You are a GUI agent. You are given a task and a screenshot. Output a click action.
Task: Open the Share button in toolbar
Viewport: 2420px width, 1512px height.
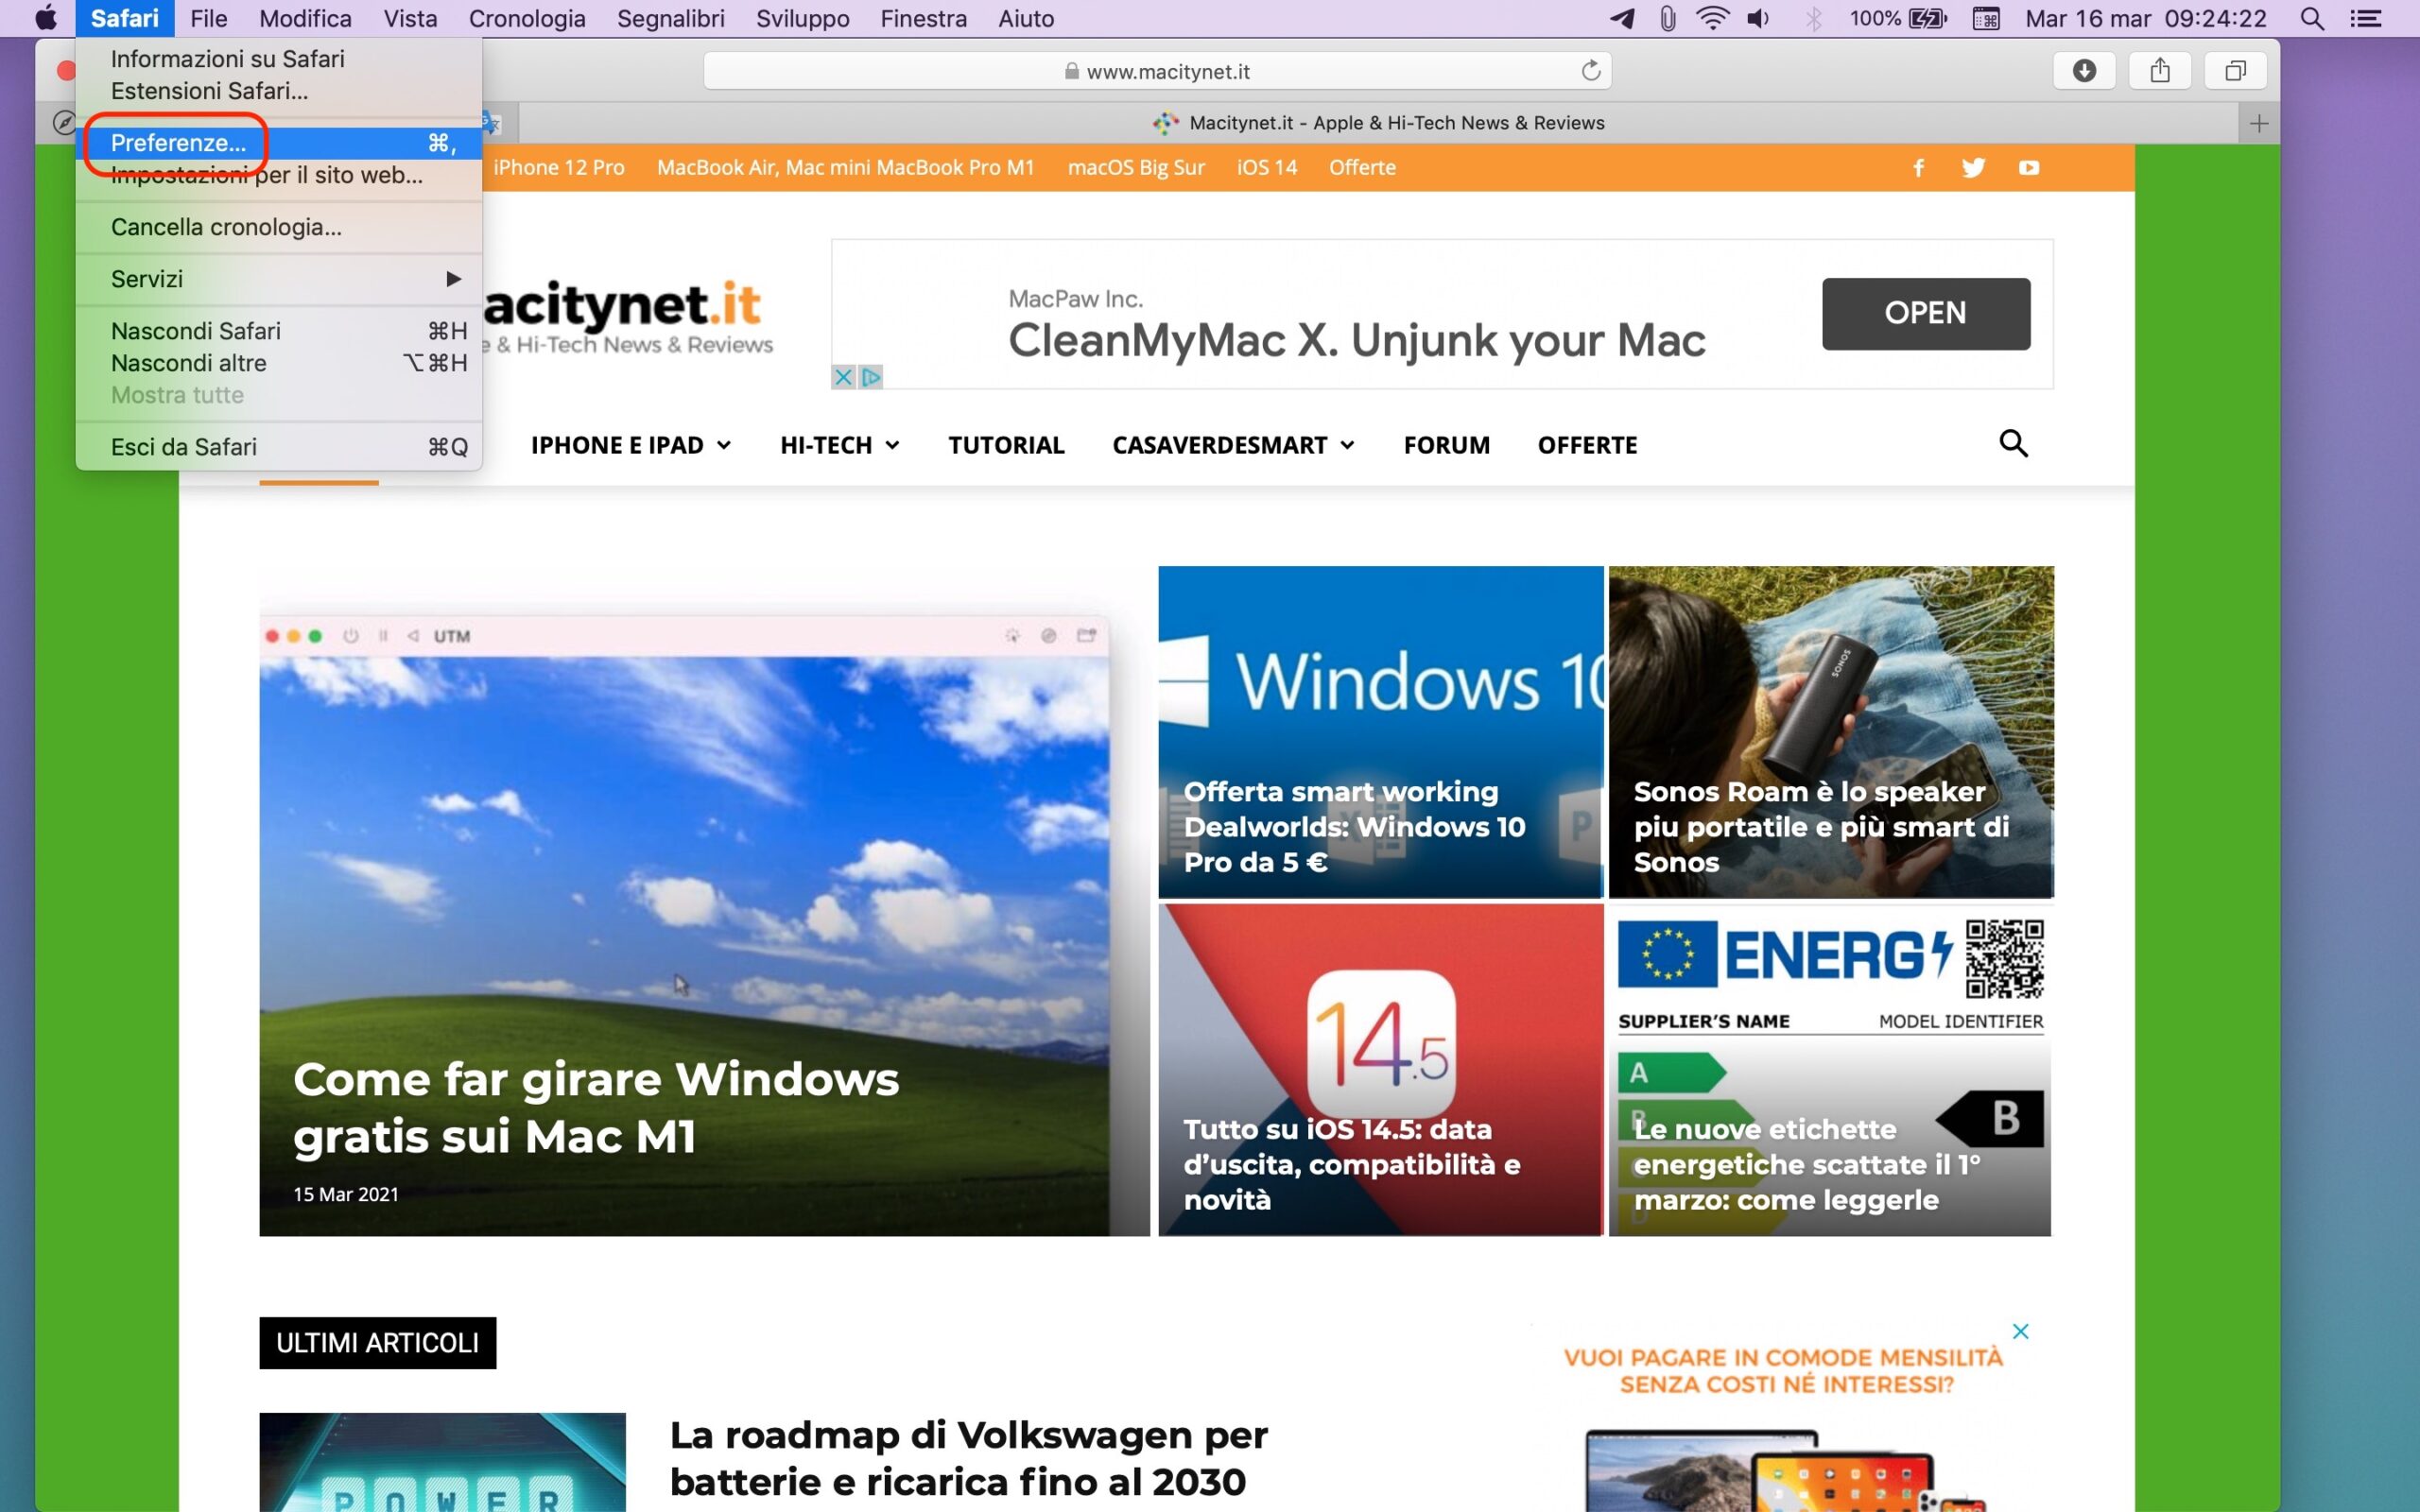(2160, 71)
